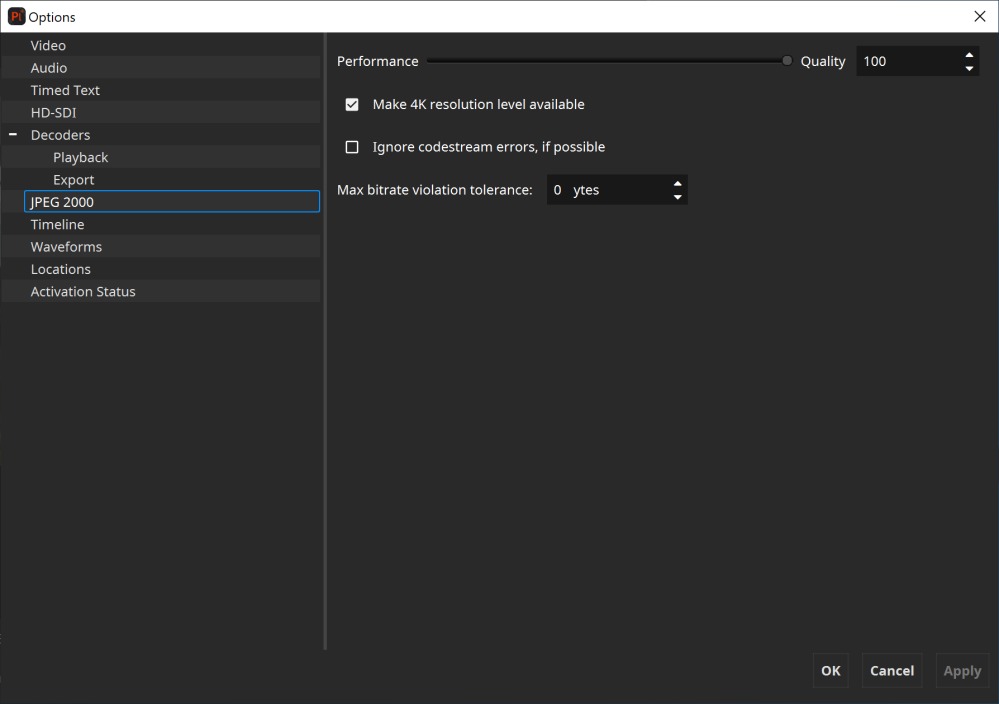Click Cancel to dismiss Options
The width and height of the screenshot is (999, 704).
tap(891, 671)
